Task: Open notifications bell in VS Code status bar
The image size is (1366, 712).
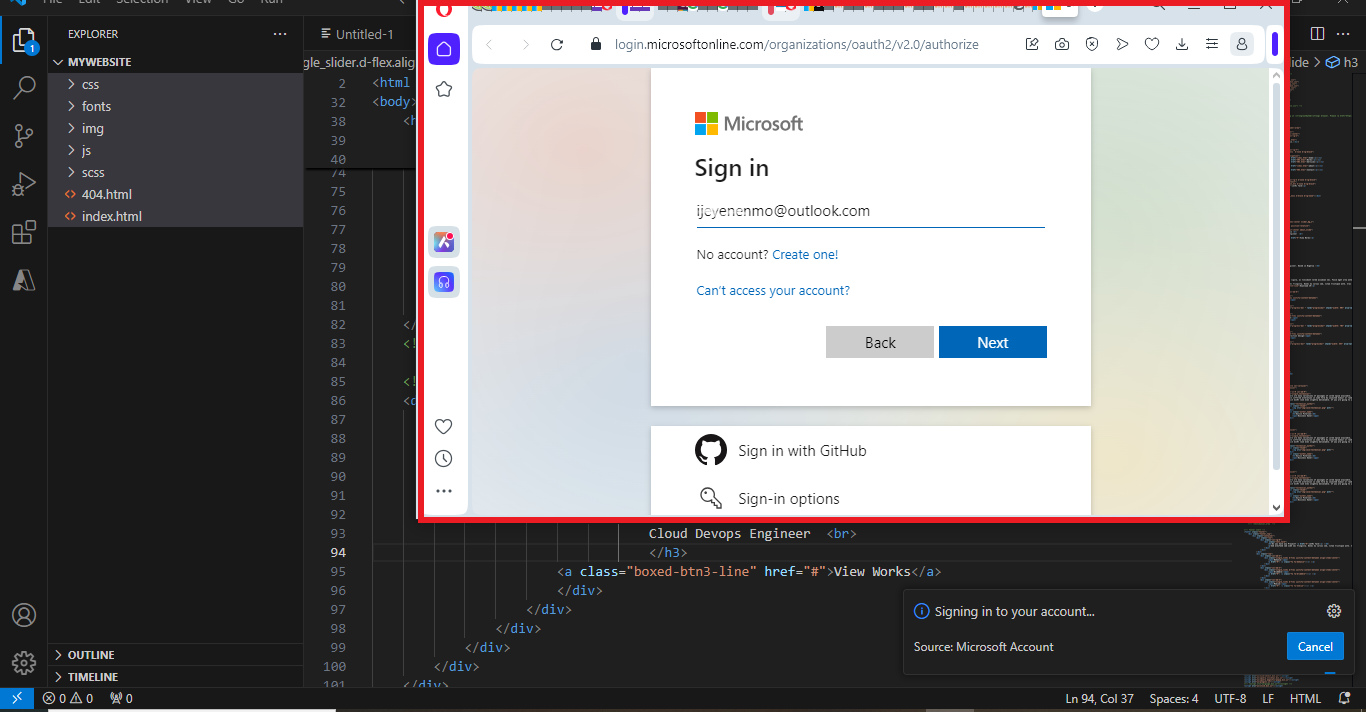Action: click(1344, 698)
